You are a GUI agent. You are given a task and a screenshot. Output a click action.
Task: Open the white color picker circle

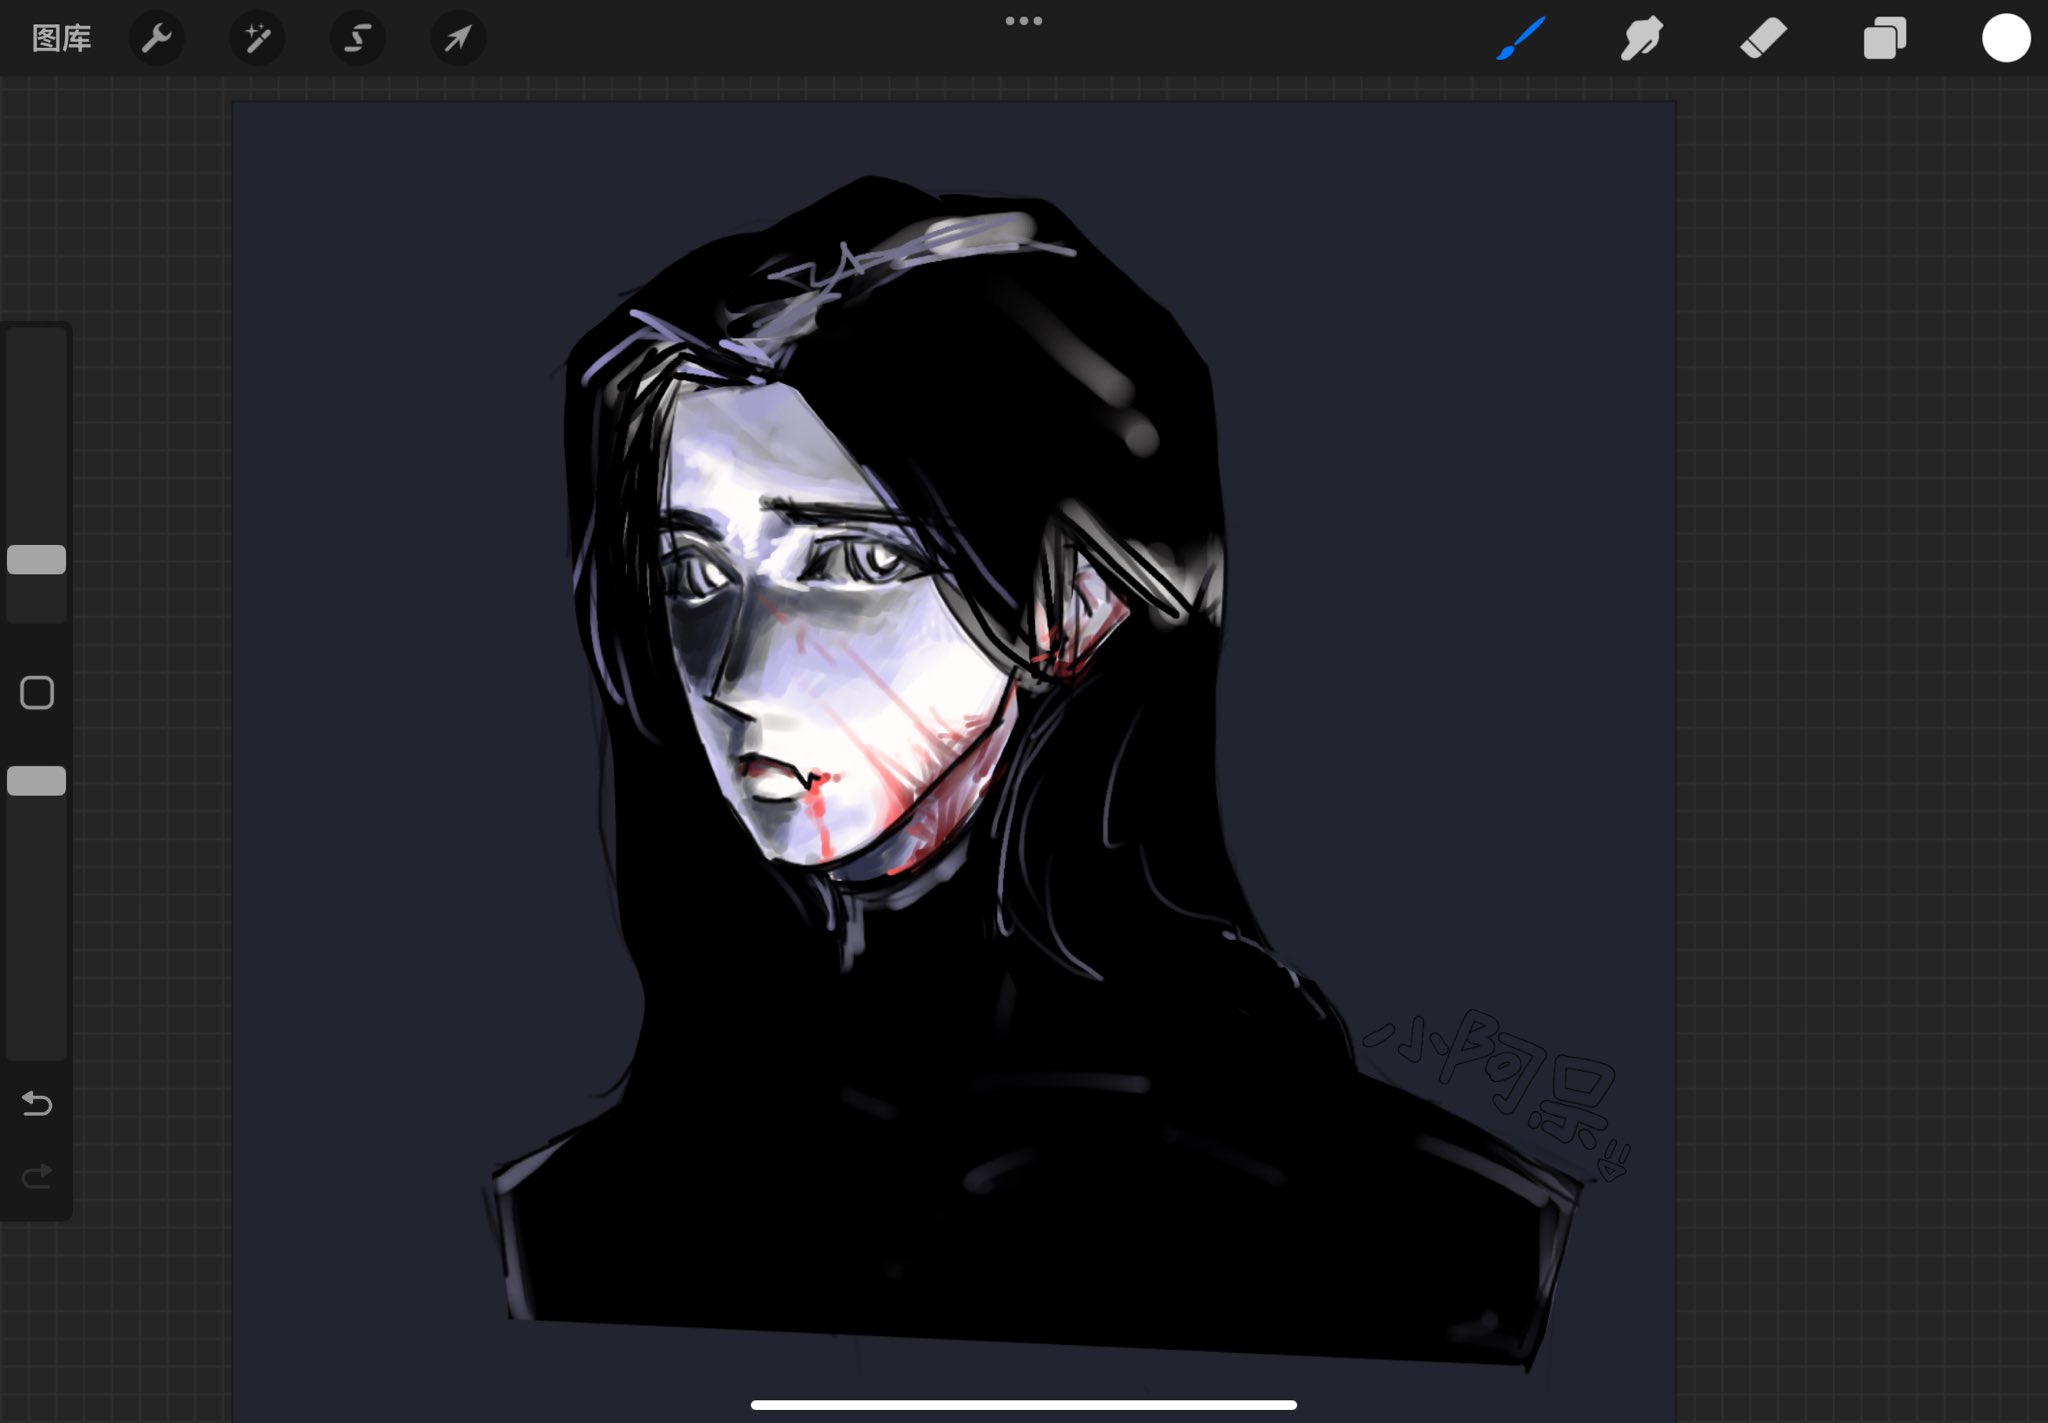point(2005,38)
